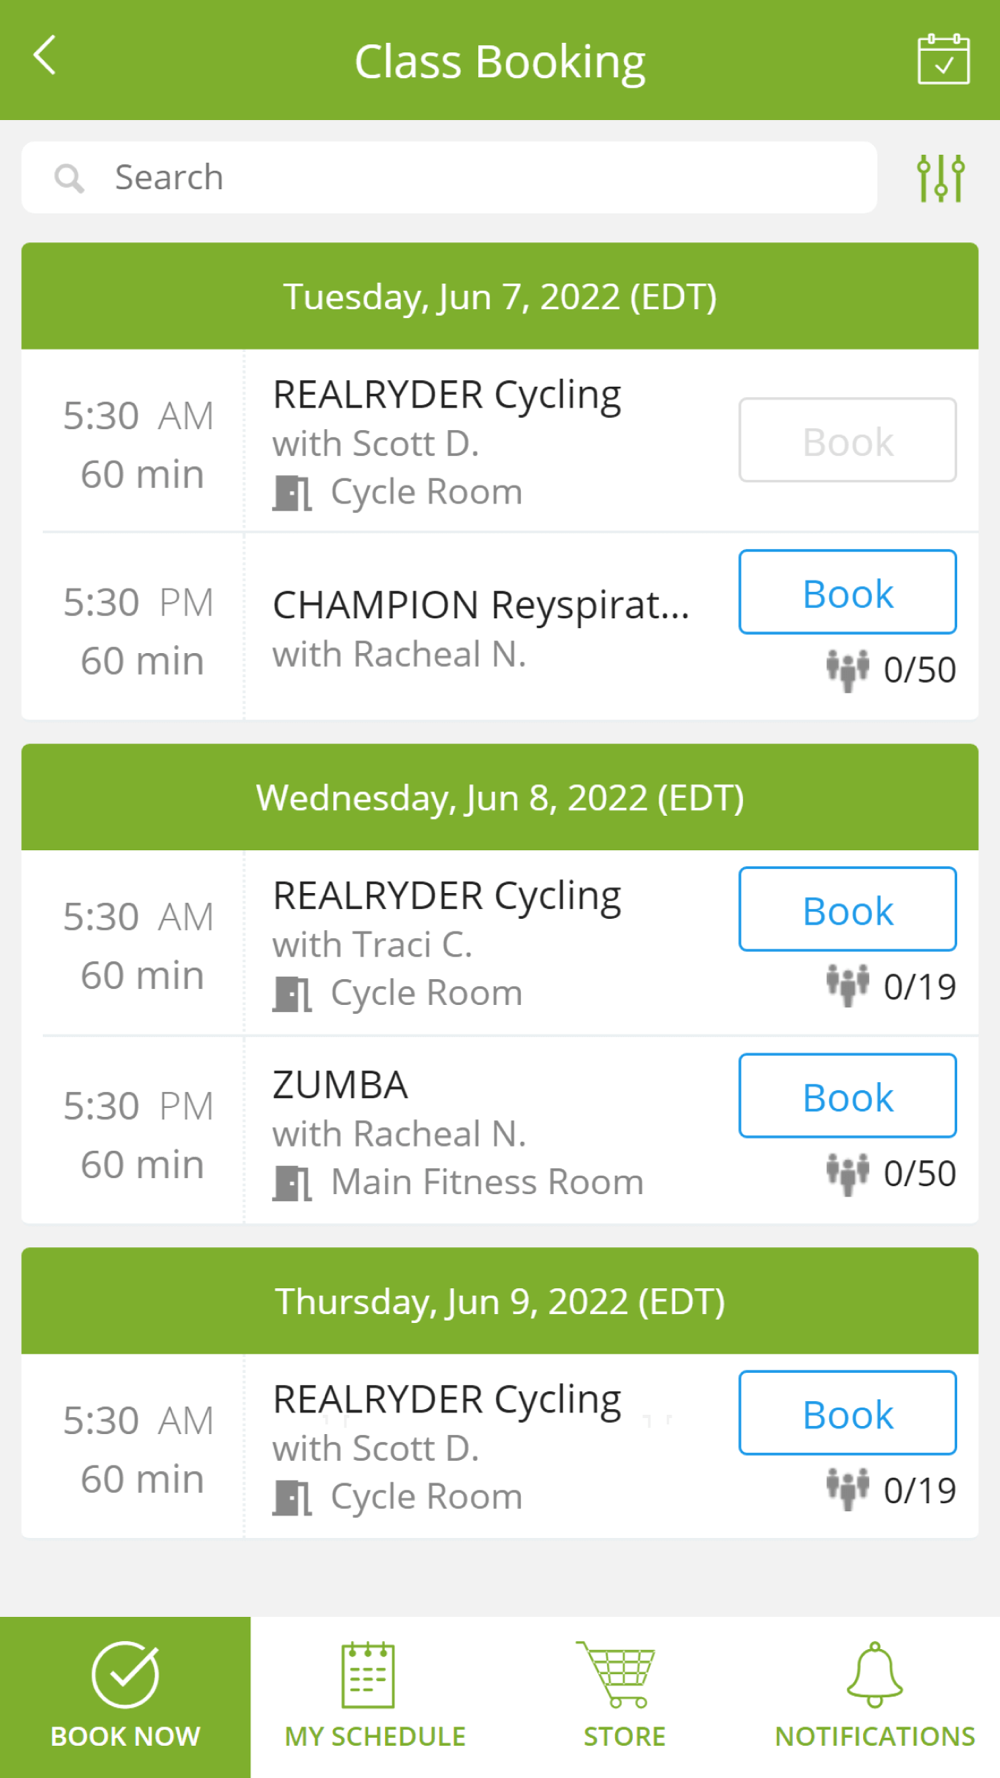Viewport: 1000px width, 1778px height.
Task: Open Store cart tab
Action: pos(625,1697)
